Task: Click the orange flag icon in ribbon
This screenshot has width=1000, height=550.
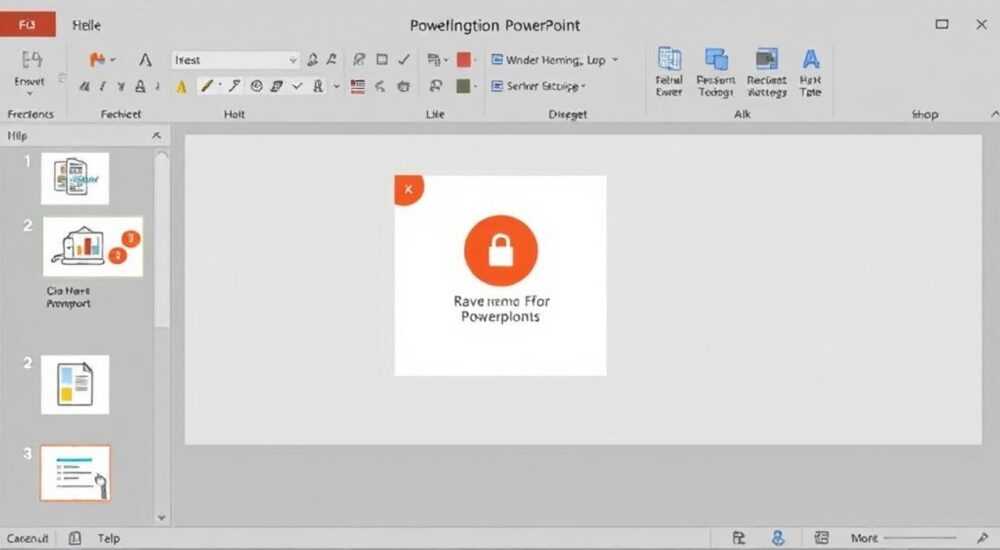Action: [98, 59]
